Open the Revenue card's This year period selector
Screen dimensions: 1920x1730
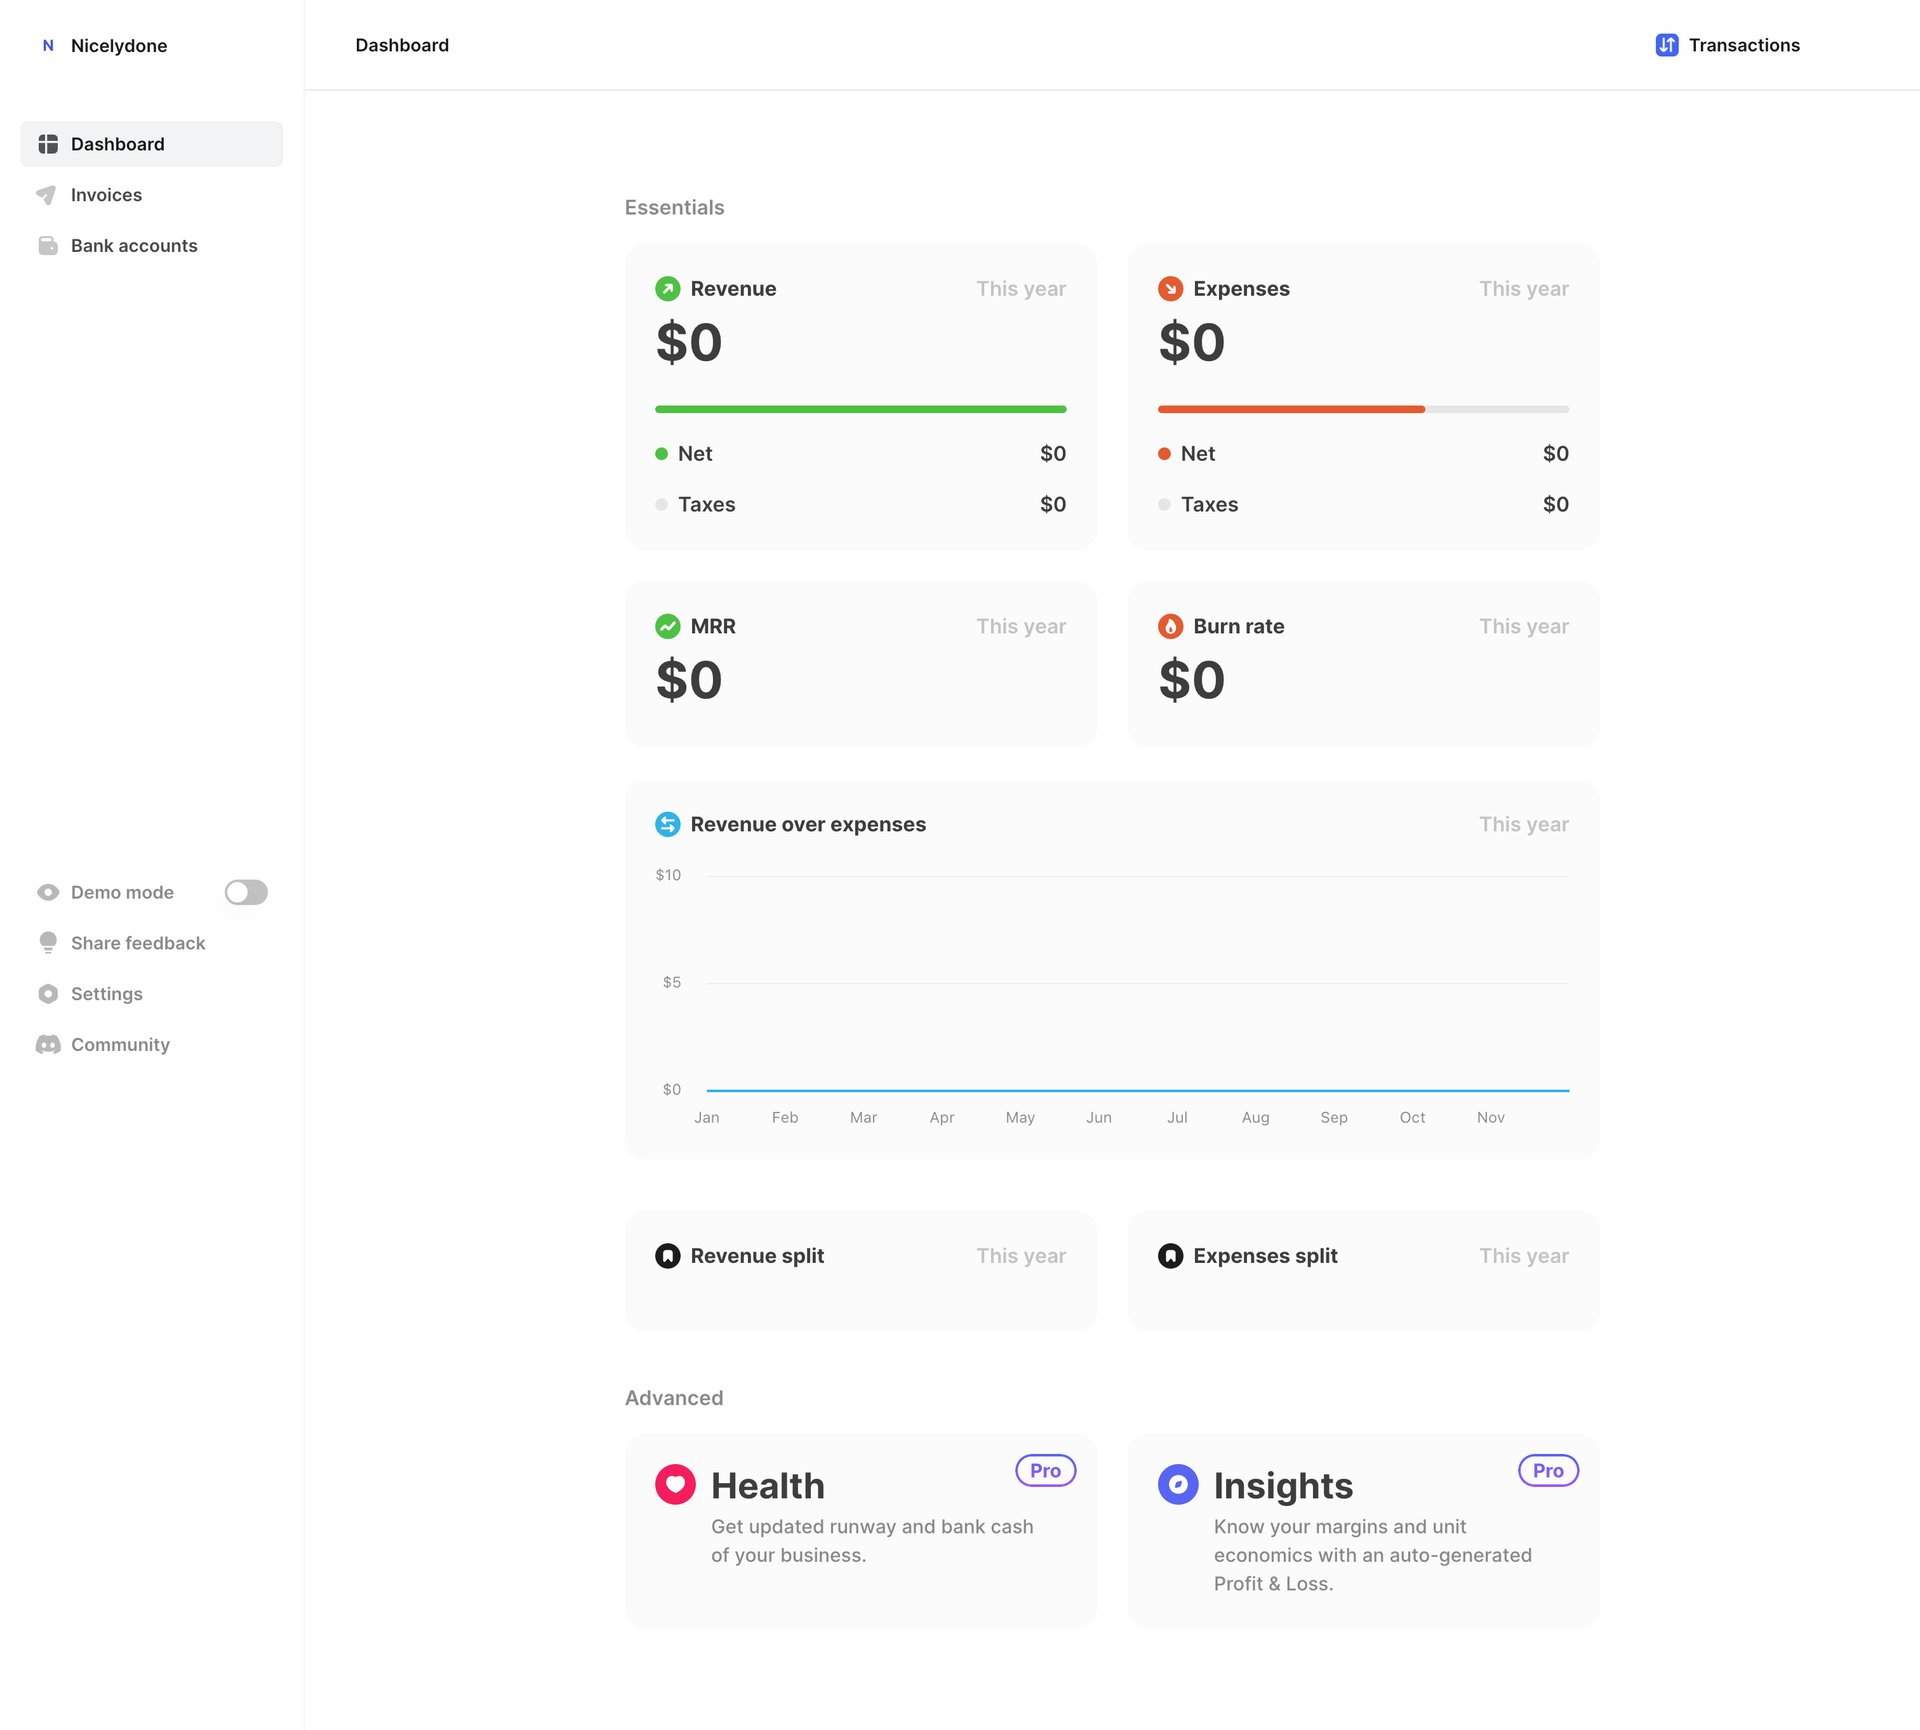tap(1021, 288)
